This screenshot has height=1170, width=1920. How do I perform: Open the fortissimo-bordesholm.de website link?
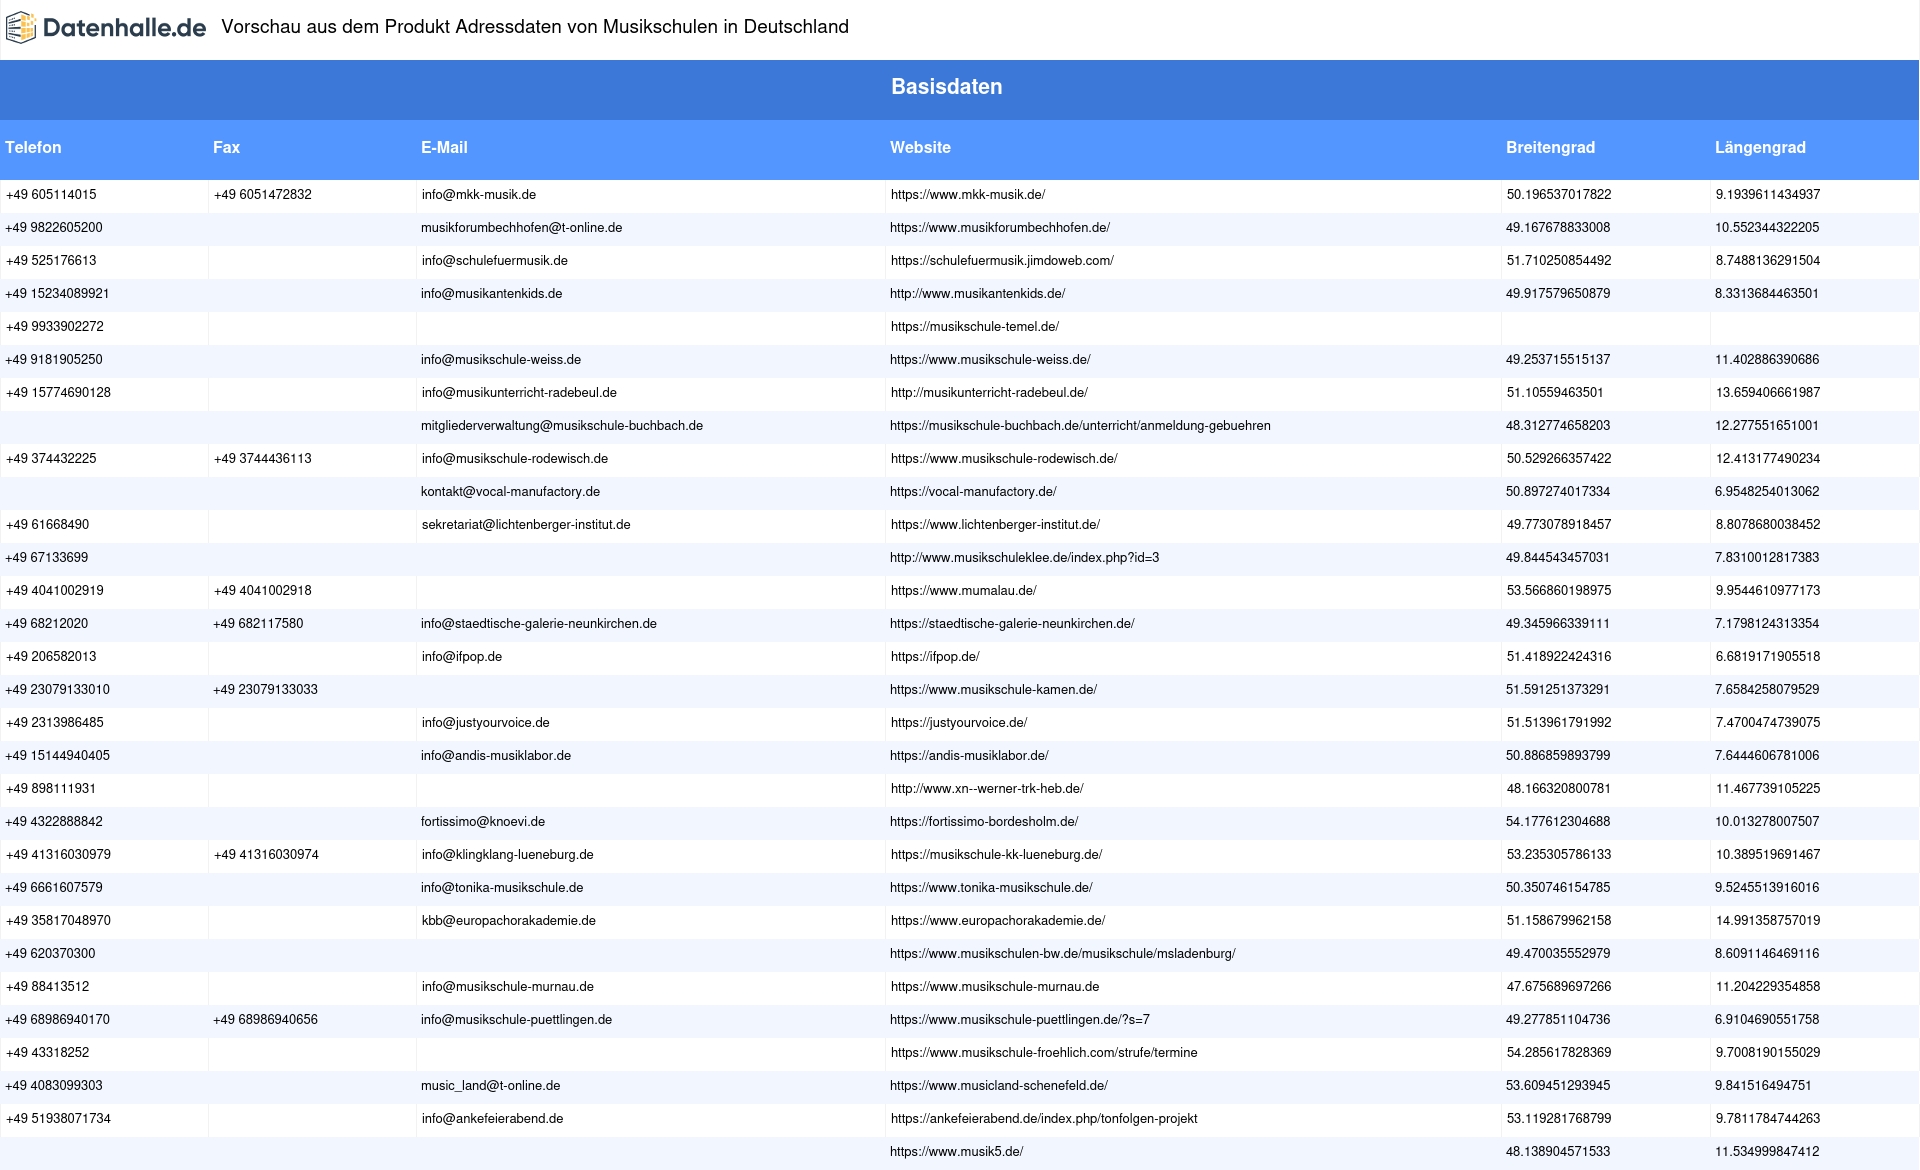click(x=984, y=822)
